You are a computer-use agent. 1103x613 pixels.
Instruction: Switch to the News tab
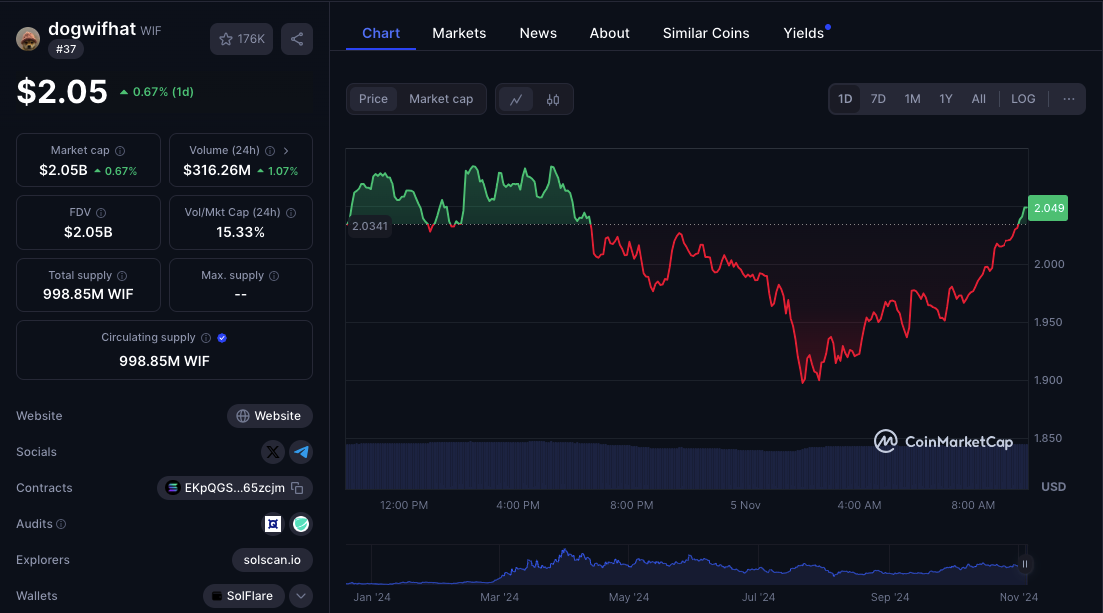538,33
